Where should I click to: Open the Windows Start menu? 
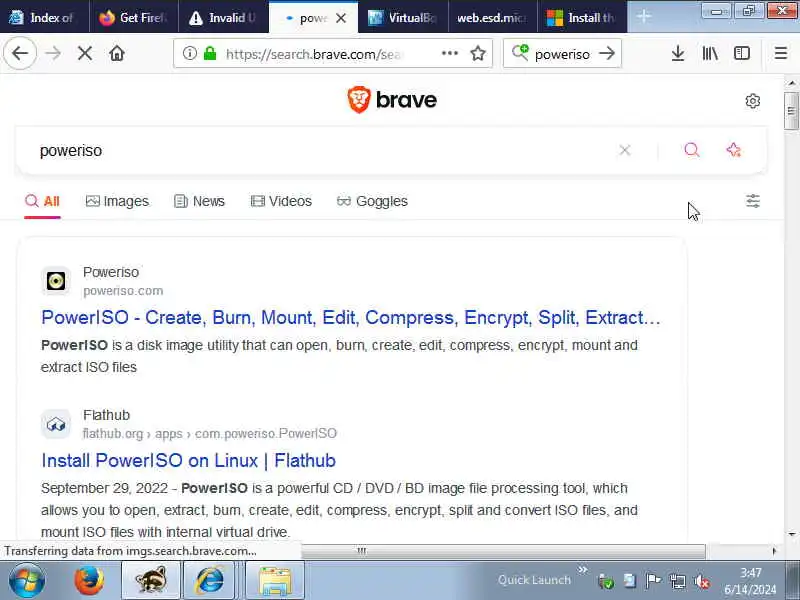27,581
